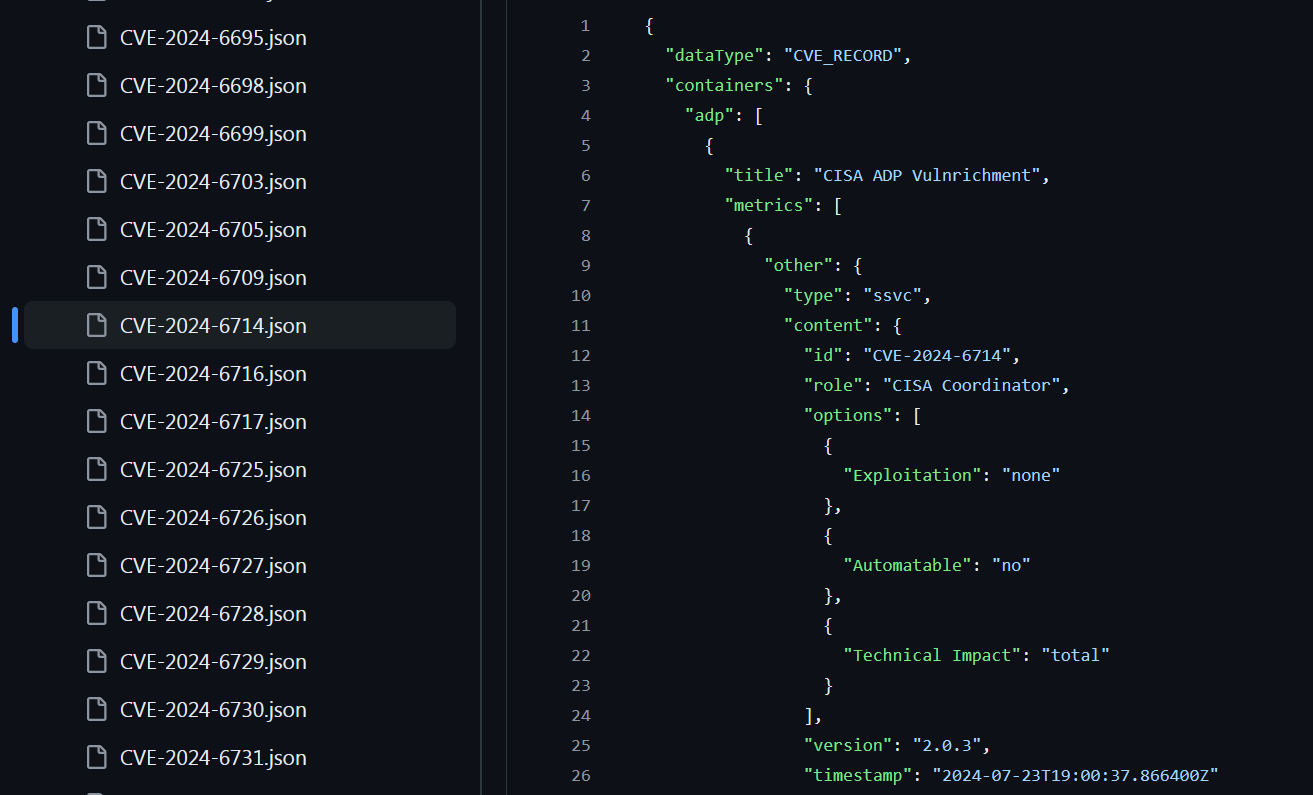Image resolution: width=1313 pixels, height=795 pixels.
Task: Select CVE-2024-6726.json file entry
Action: (213, 518)
